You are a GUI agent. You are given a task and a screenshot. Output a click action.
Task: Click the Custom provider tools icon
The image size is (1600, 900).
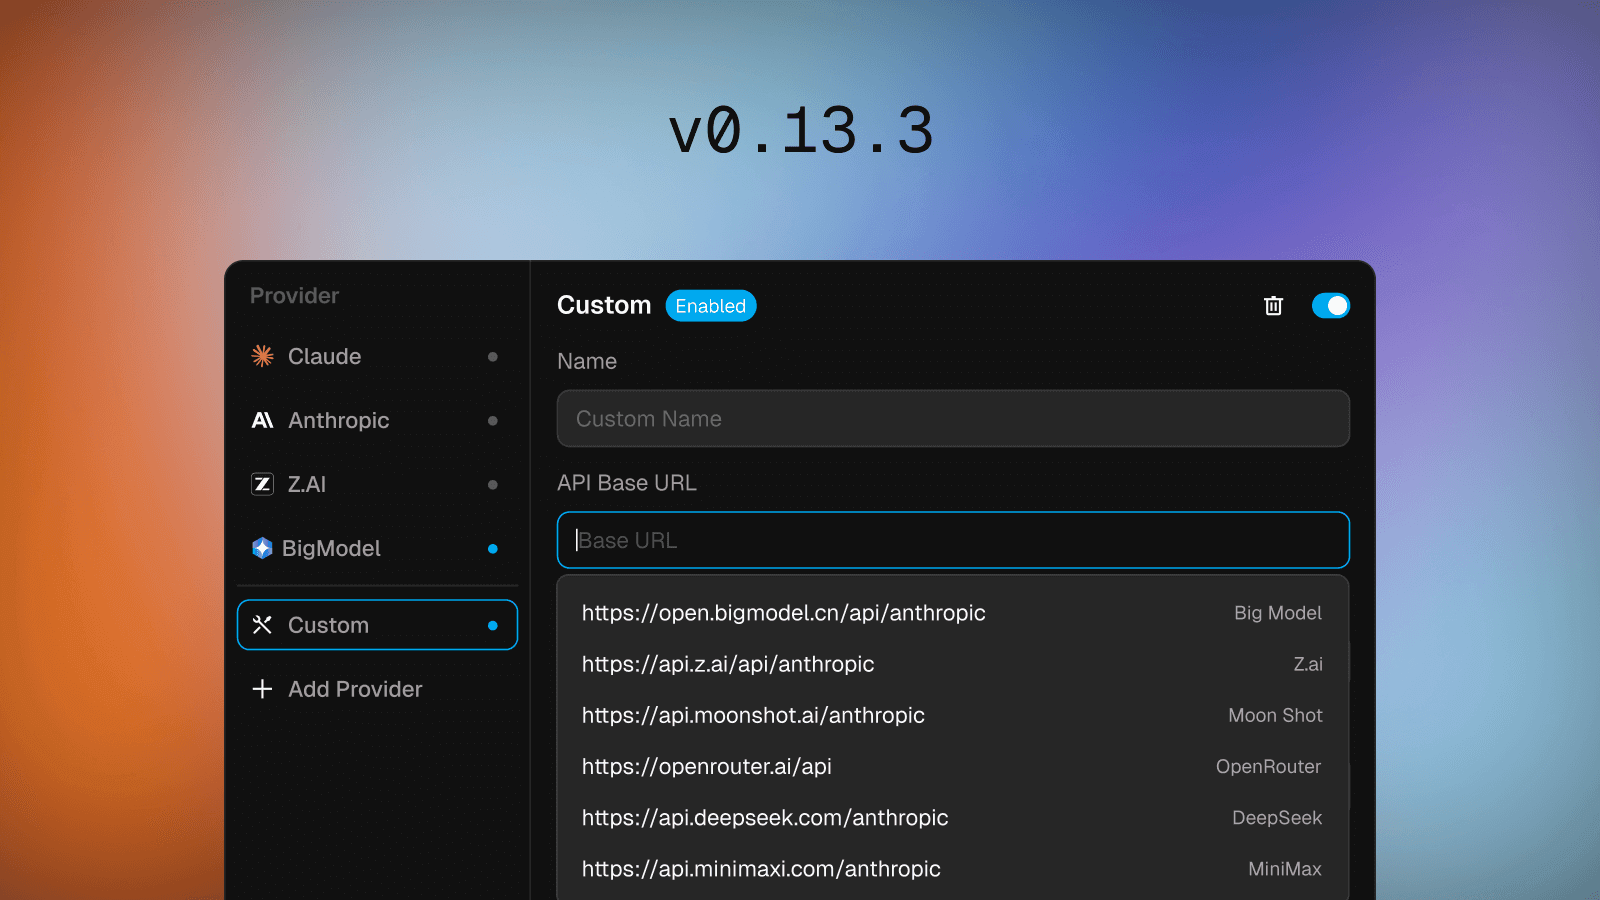[x=262, y=625]
